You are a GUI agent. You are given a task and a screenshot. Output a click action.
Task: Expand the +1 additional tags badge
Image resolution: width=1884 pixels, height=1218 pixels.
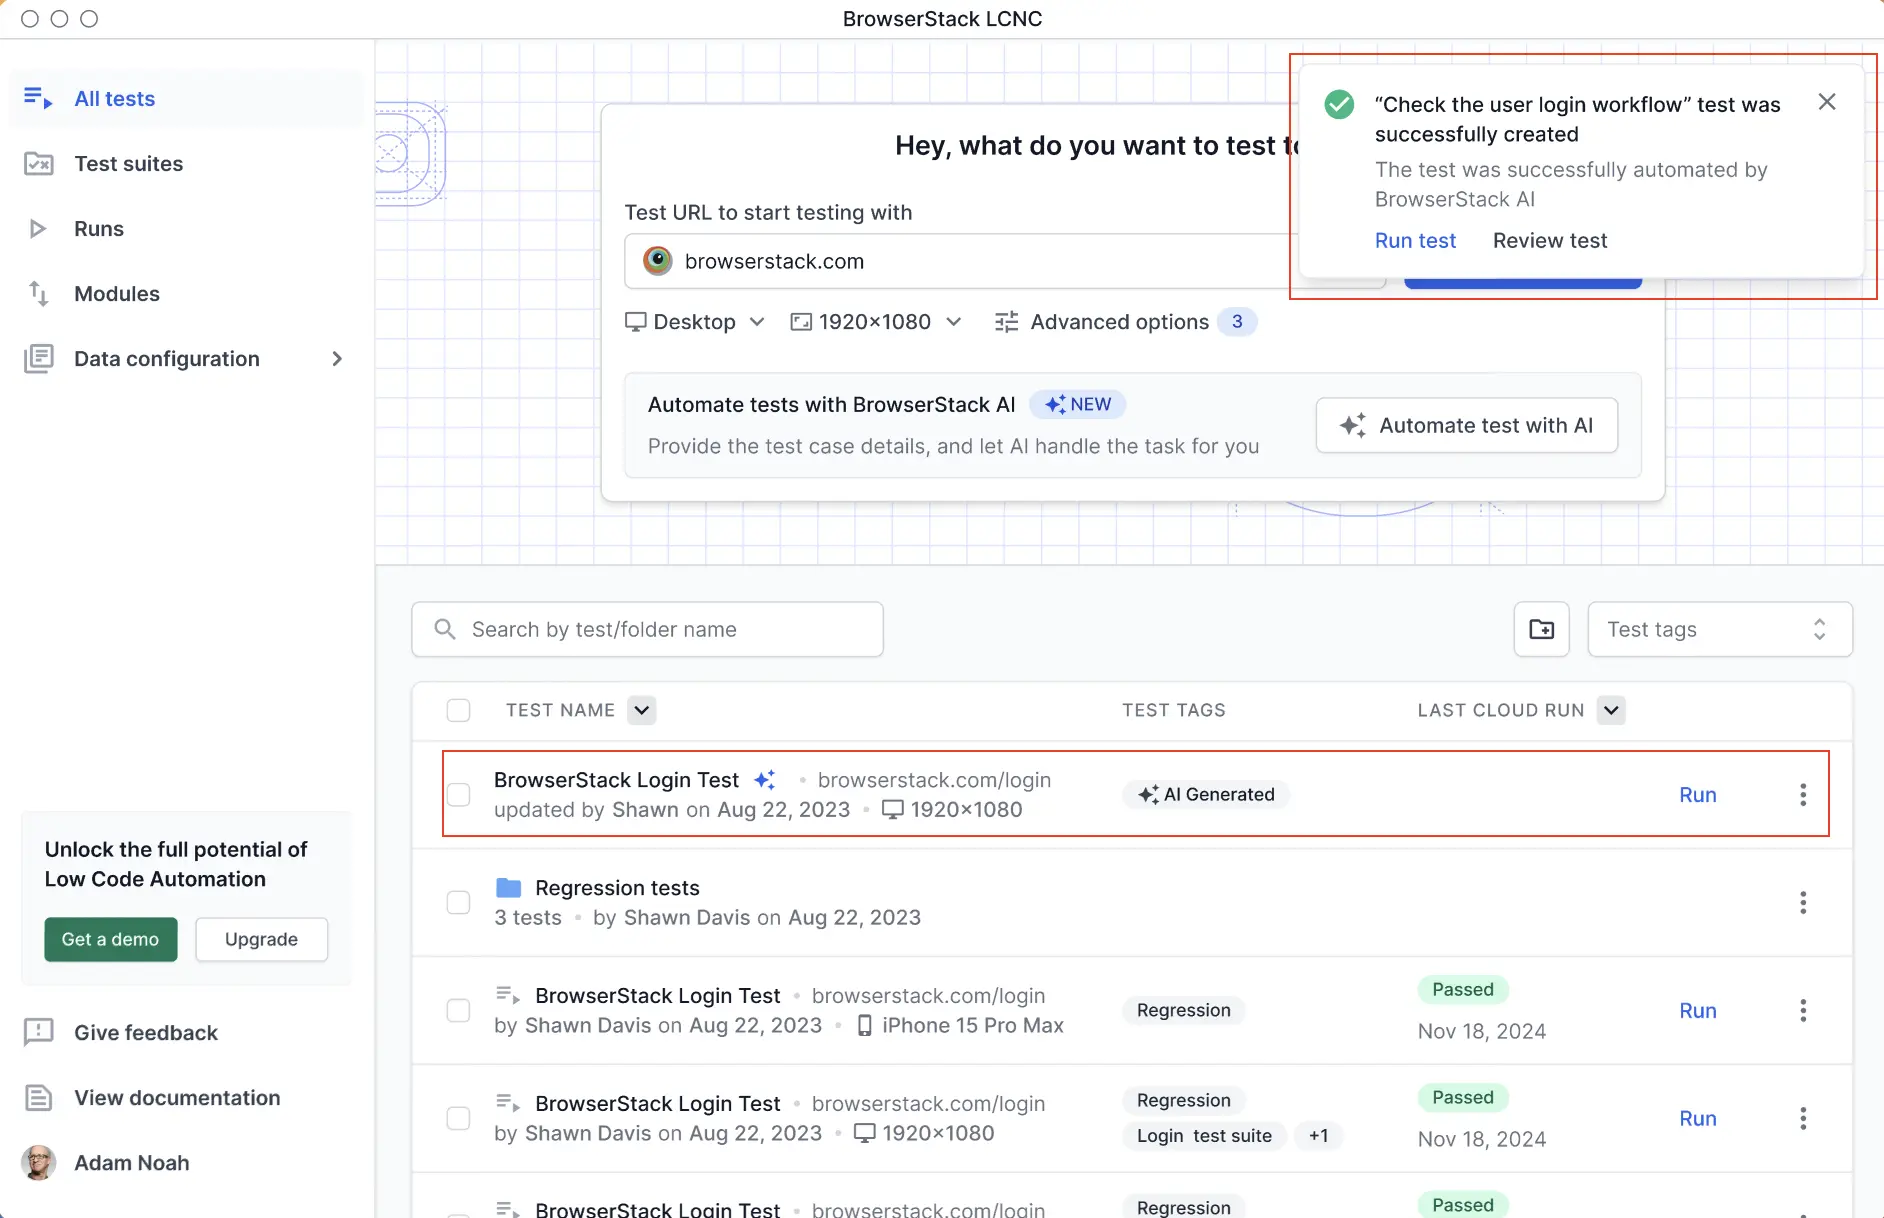tap(1318, 1136)
